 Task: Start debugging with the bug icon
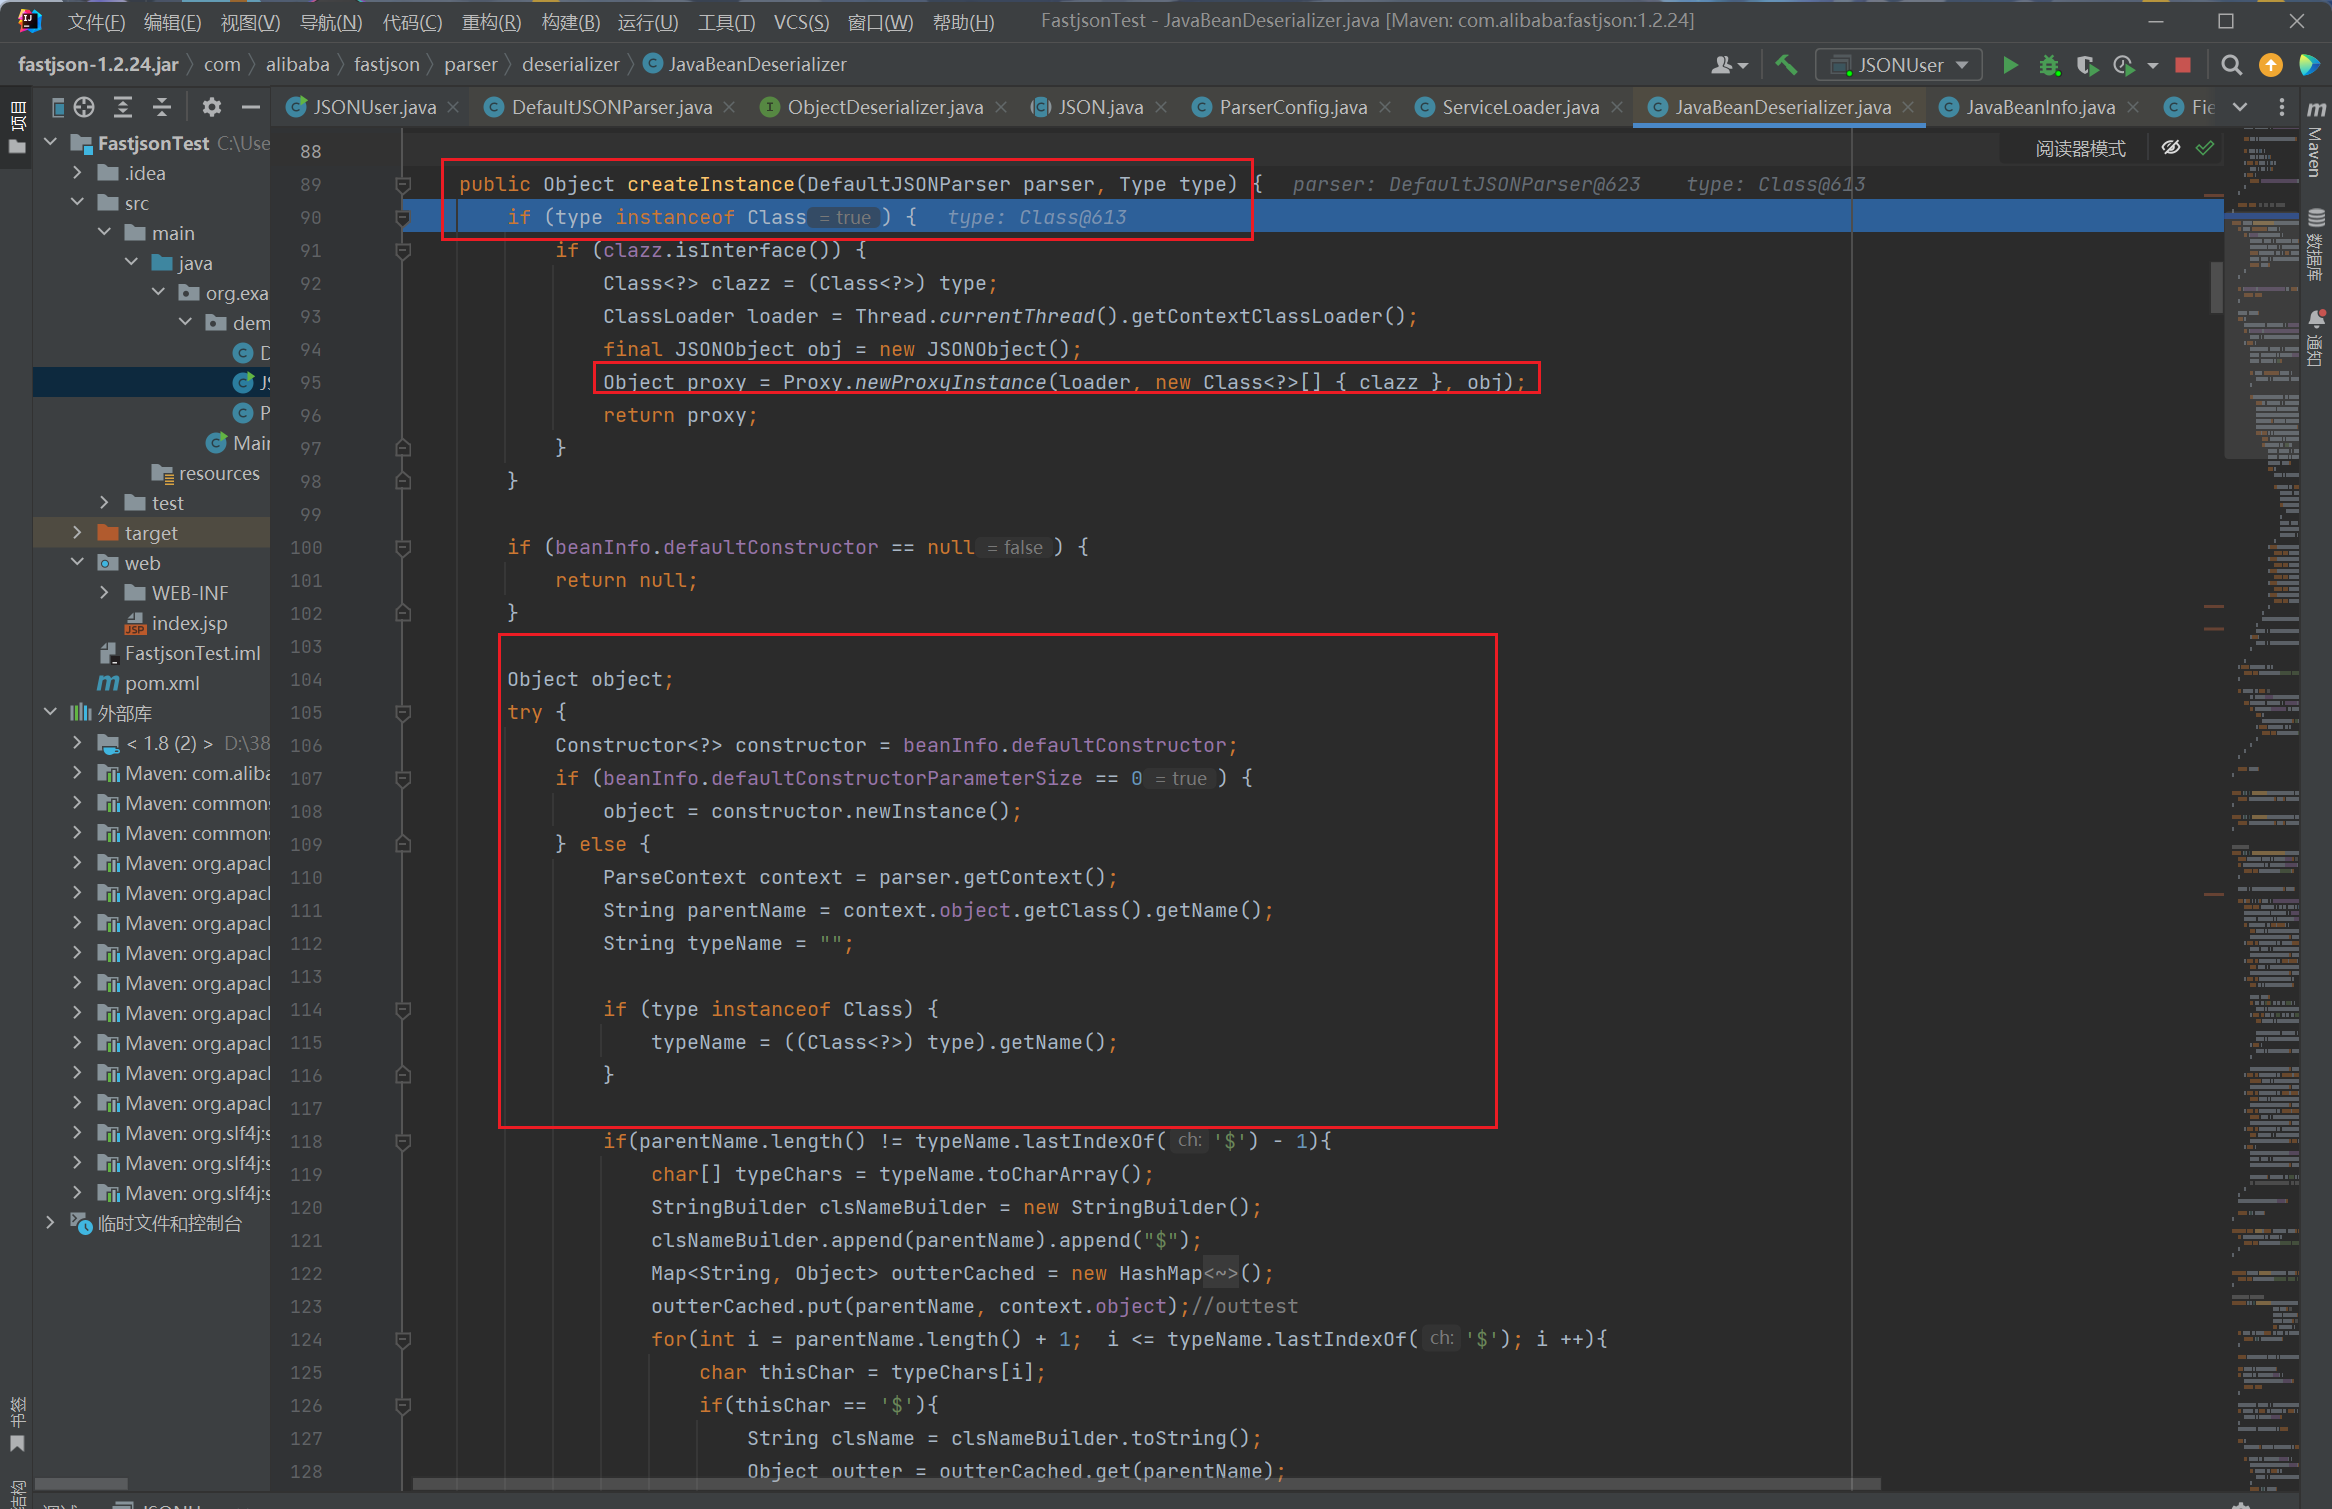click(2049, 65)
